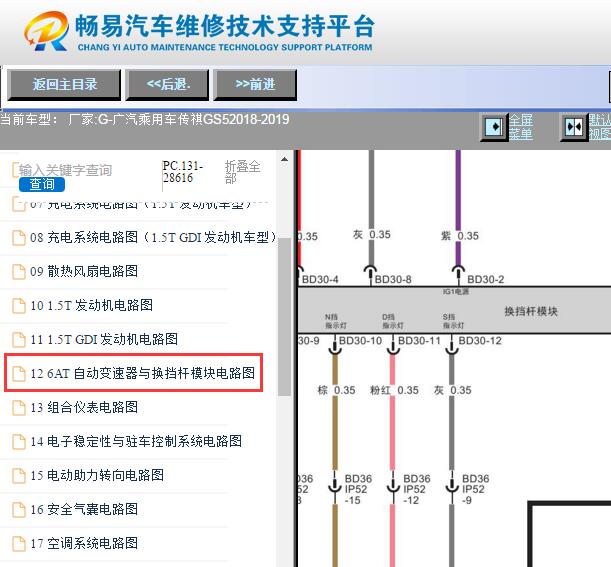Click the 棕 0.35 wire label
611x567 pixels.
[x=337, y=390]
